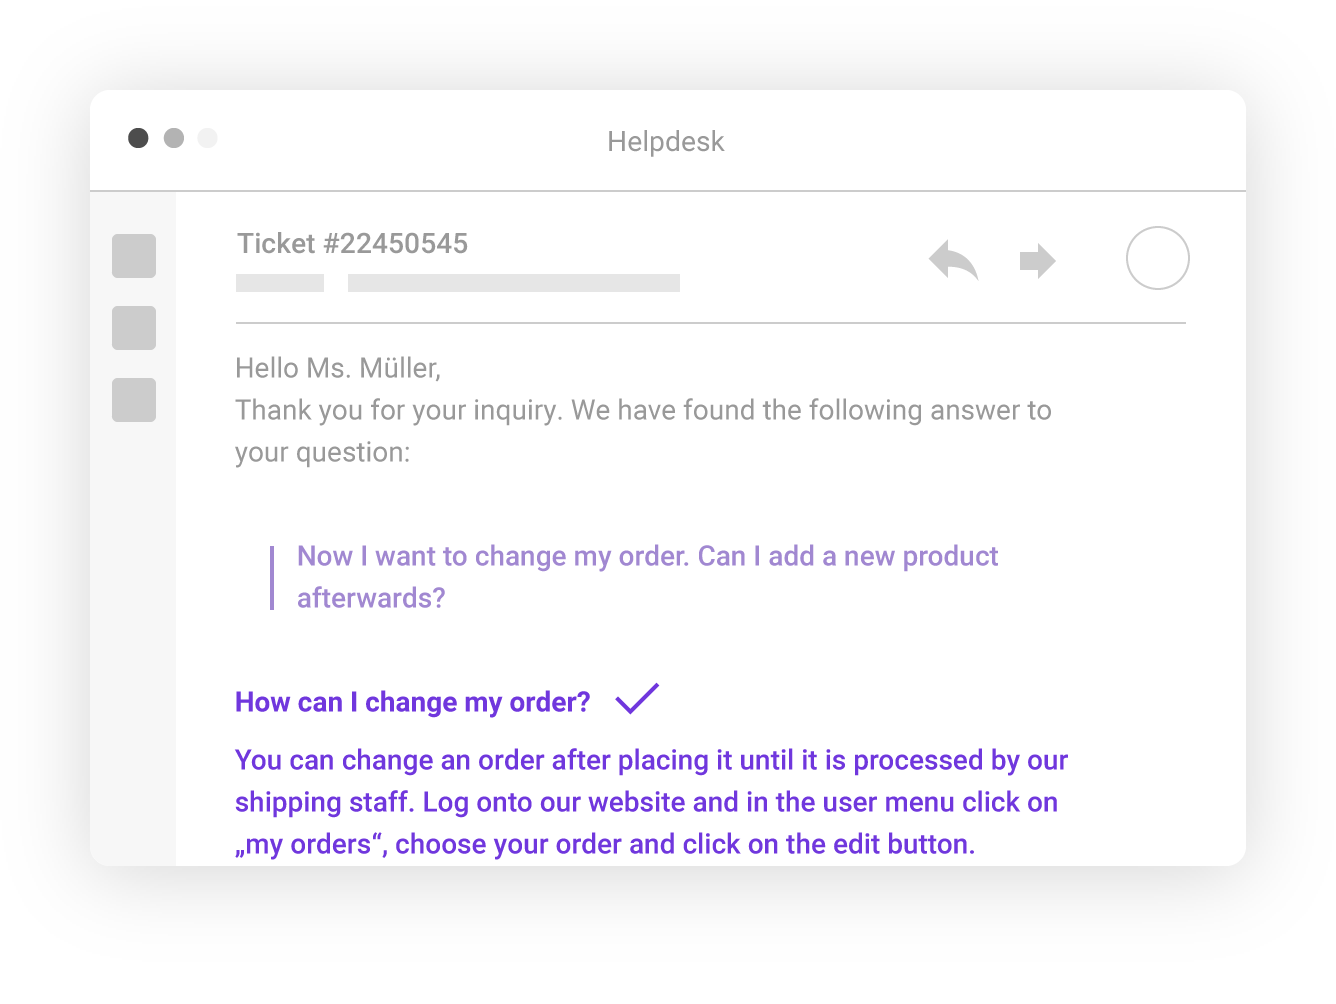Click the lightest window control dot
This screenshot has height=1004, width=1336.
click(x=207, y=138)
